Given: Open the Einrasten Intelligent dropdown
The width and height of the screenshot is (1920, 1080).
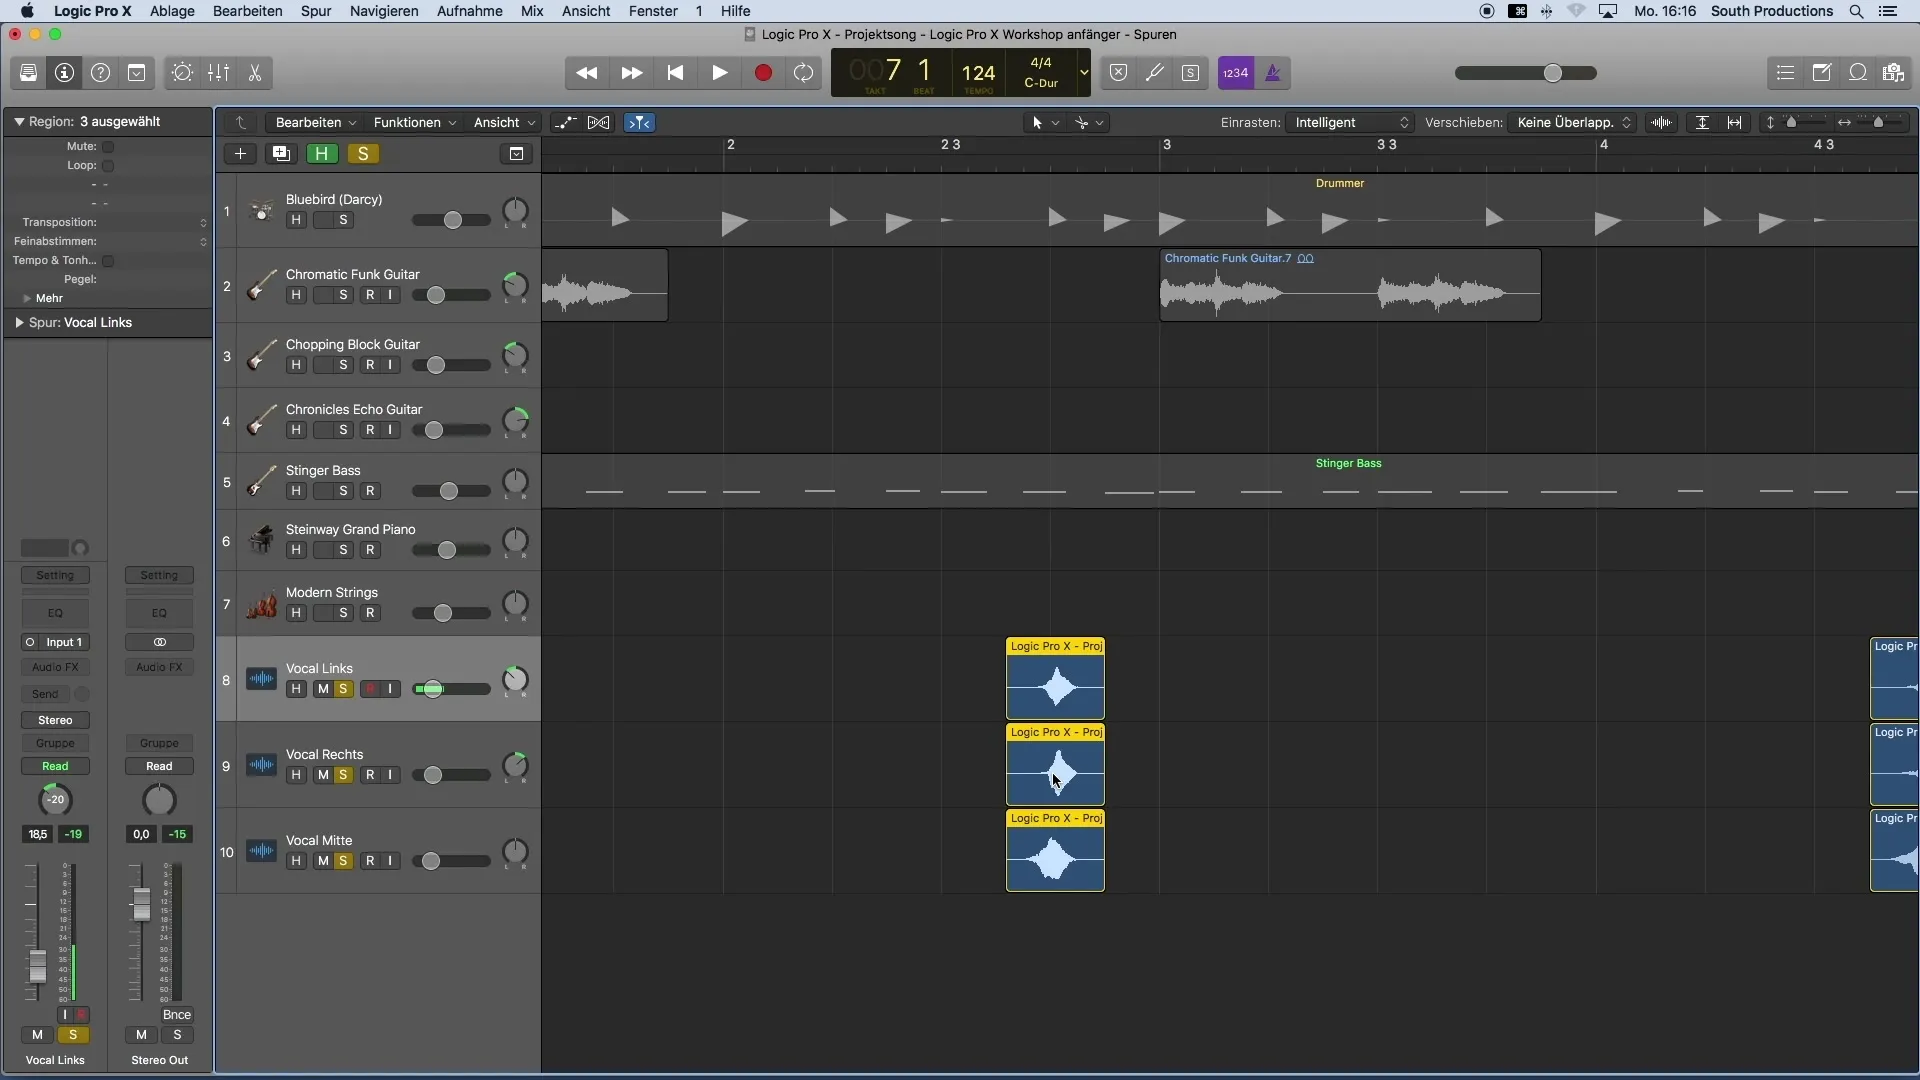Looking at the screenshot, I should (x=1350, y=123).
